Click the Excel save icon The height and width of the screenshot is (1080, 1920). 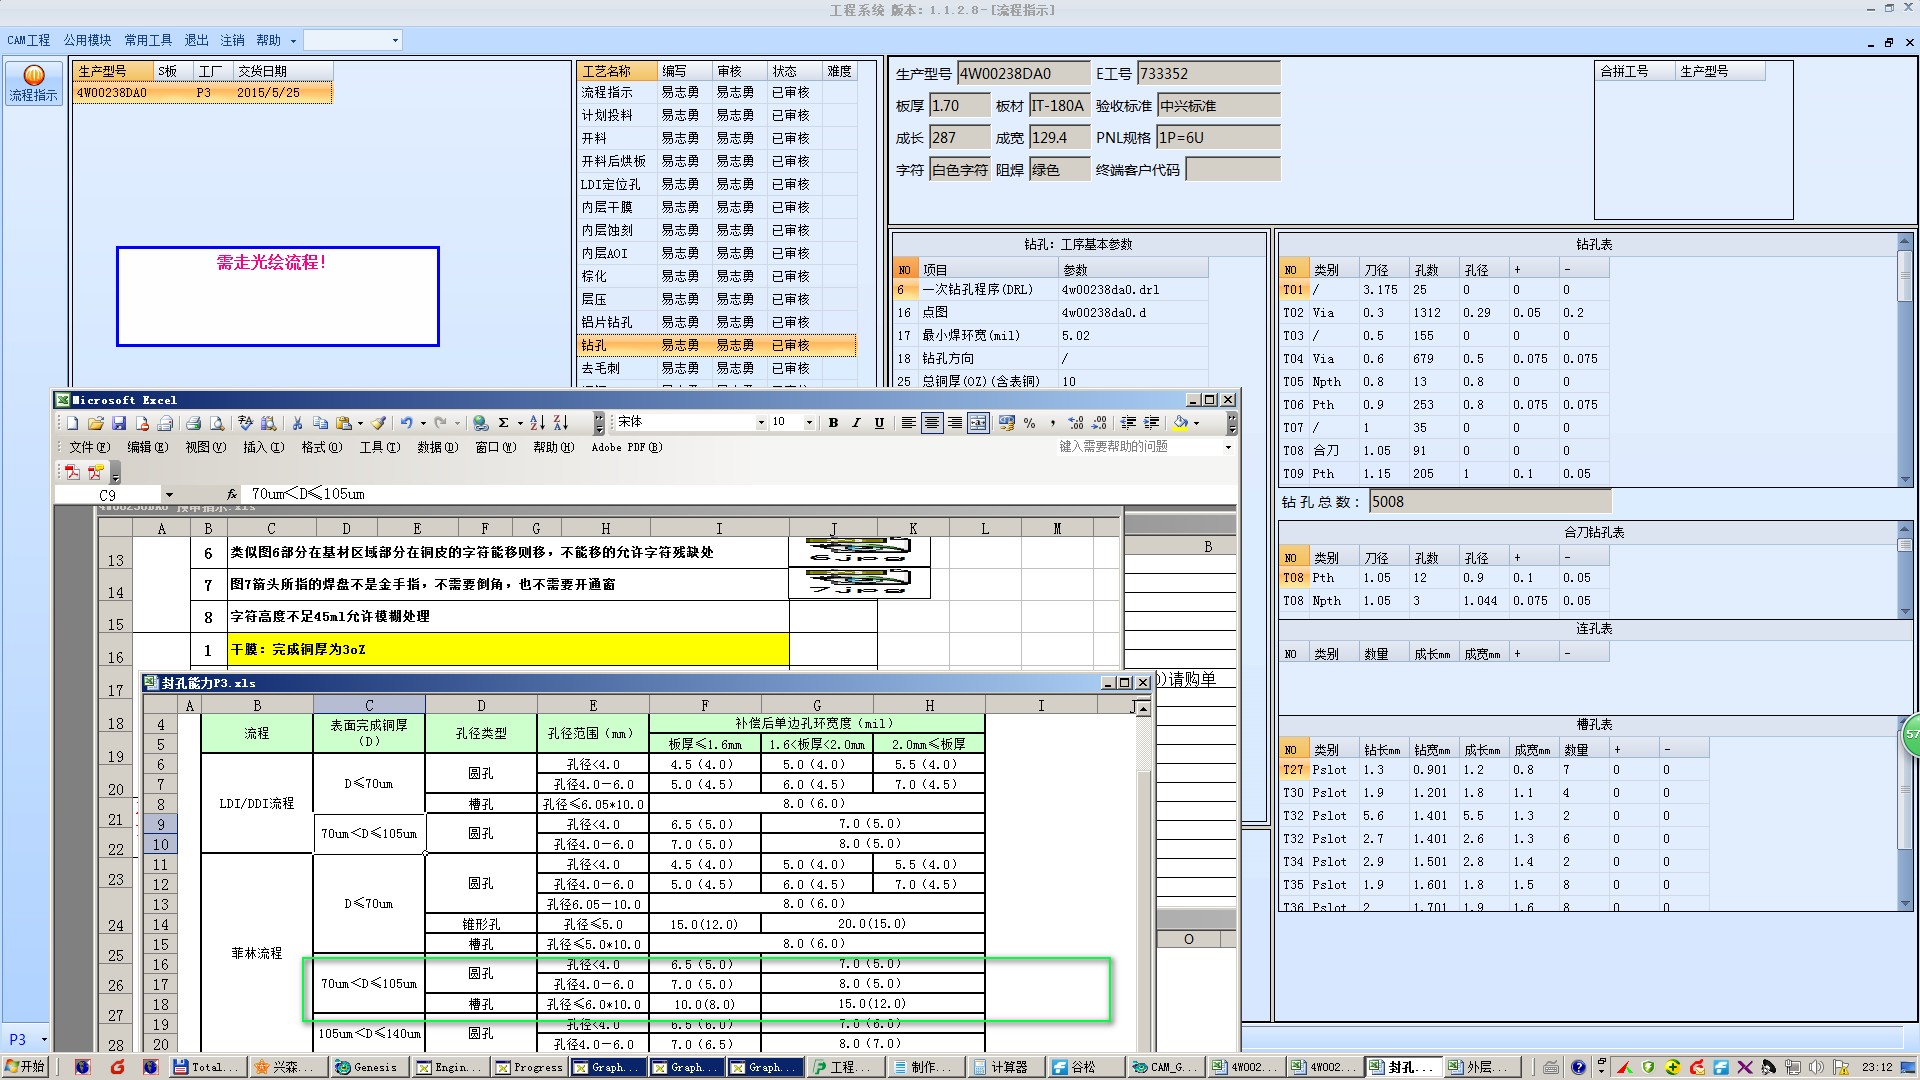(x=119, y=423)
